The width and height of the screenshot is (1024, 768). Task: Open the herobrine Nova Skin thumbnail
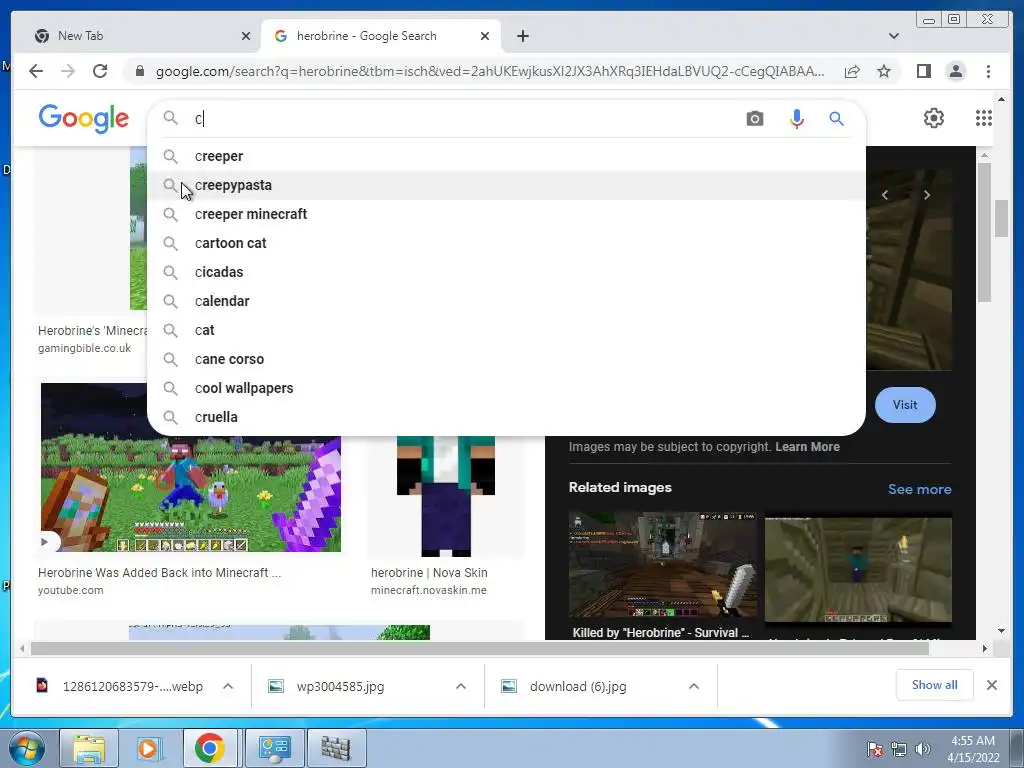tap(446, 496)
